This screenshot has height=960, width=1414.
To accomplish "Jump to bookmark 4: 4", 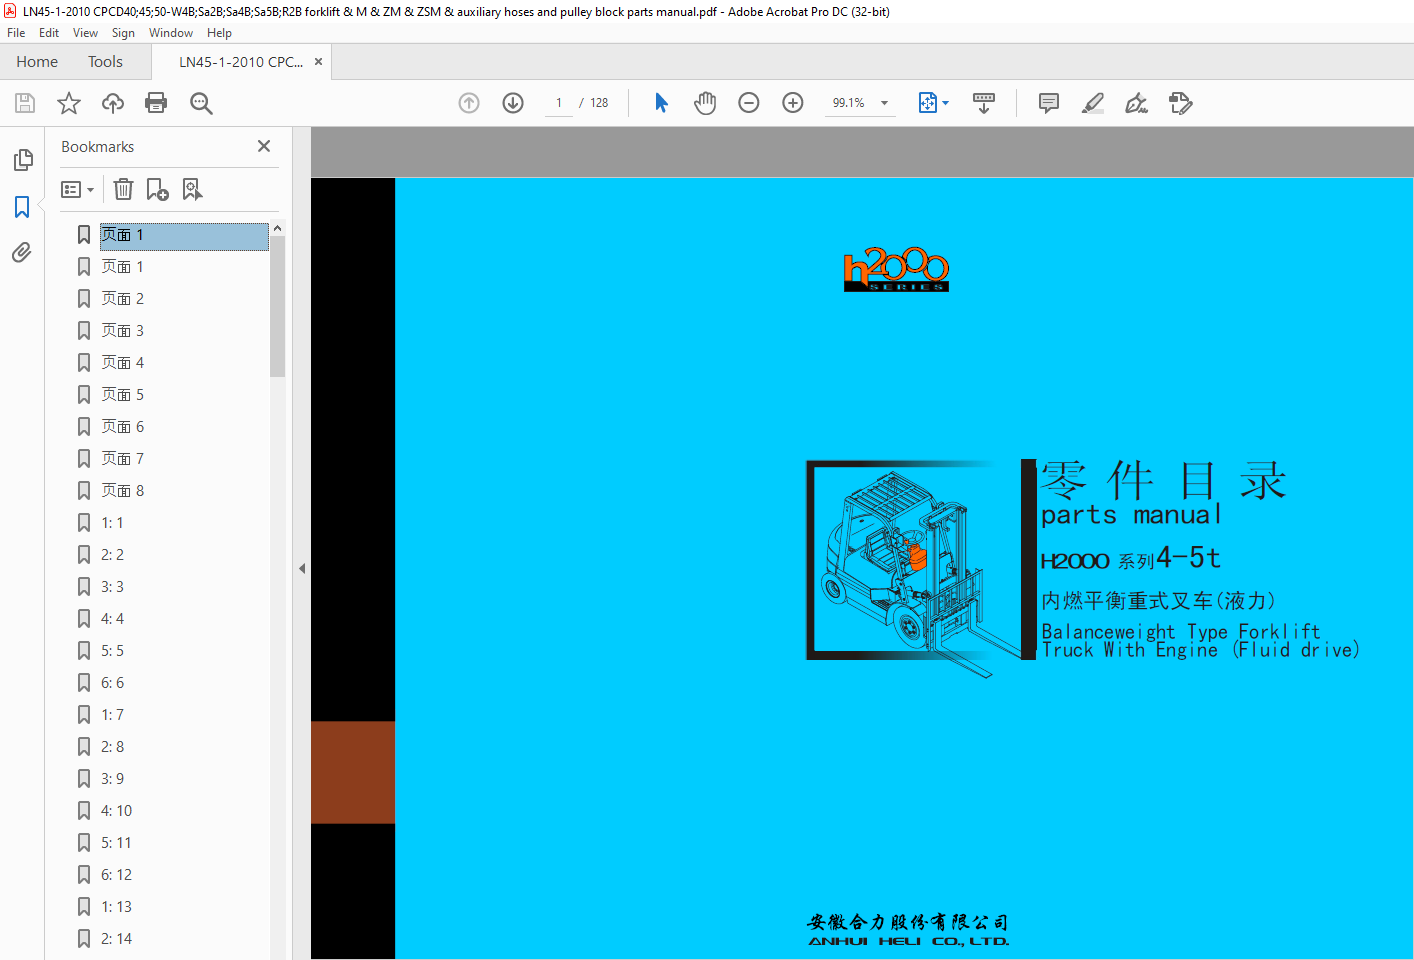I will [x=112, y=619].
